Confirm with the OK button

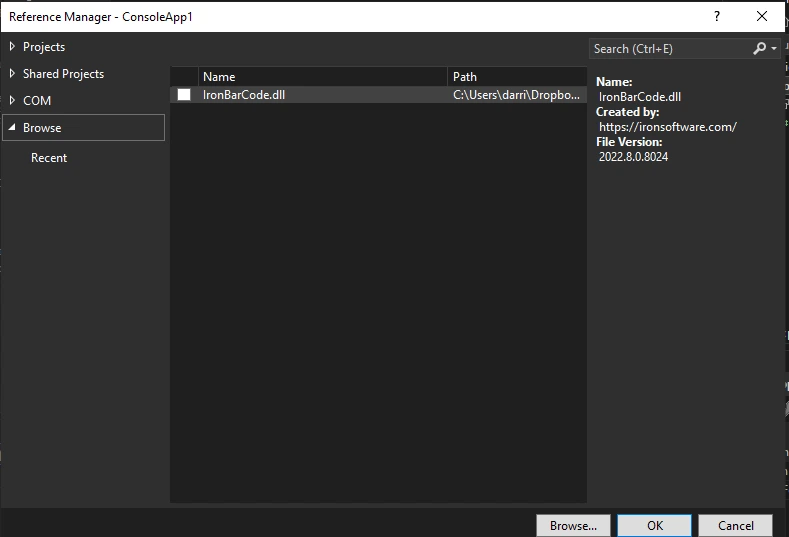click(x=654, y=525)
